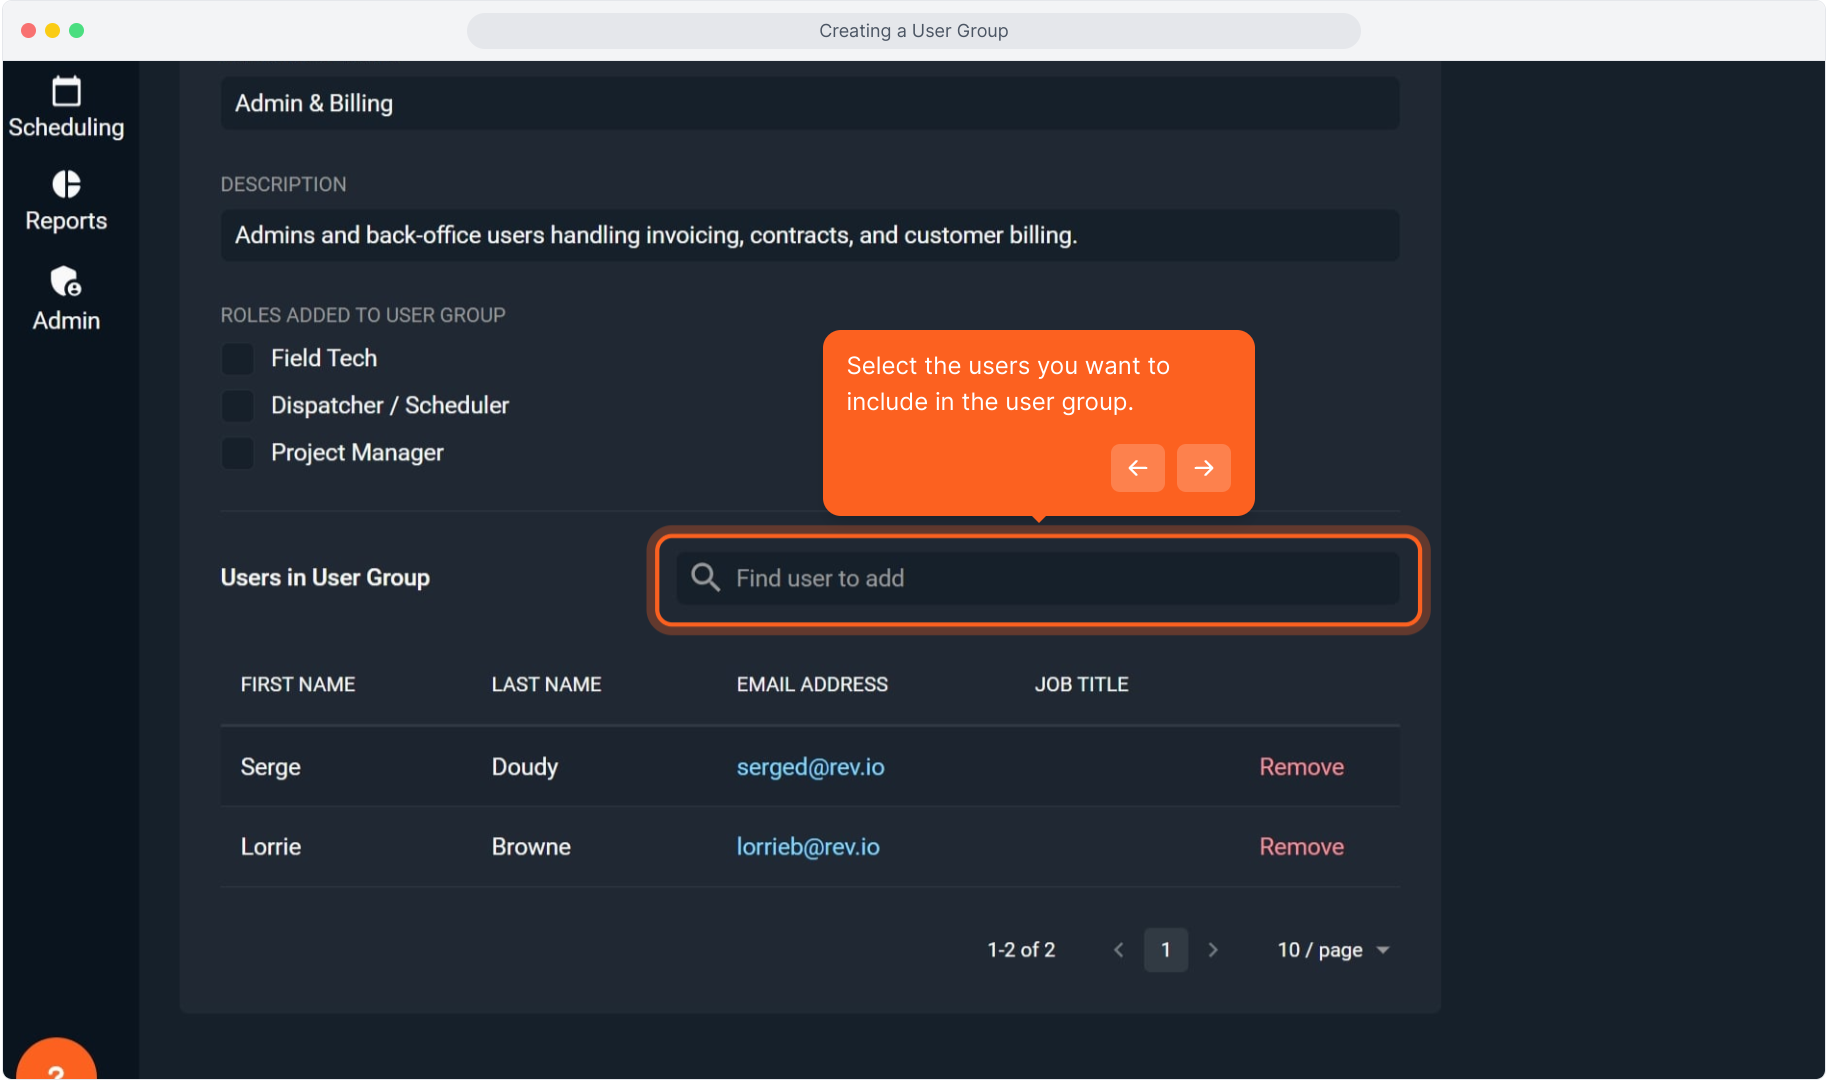Enable the Field Tech role checkbox
This screenshot has width=1828, height=1080.
point(238,358)
